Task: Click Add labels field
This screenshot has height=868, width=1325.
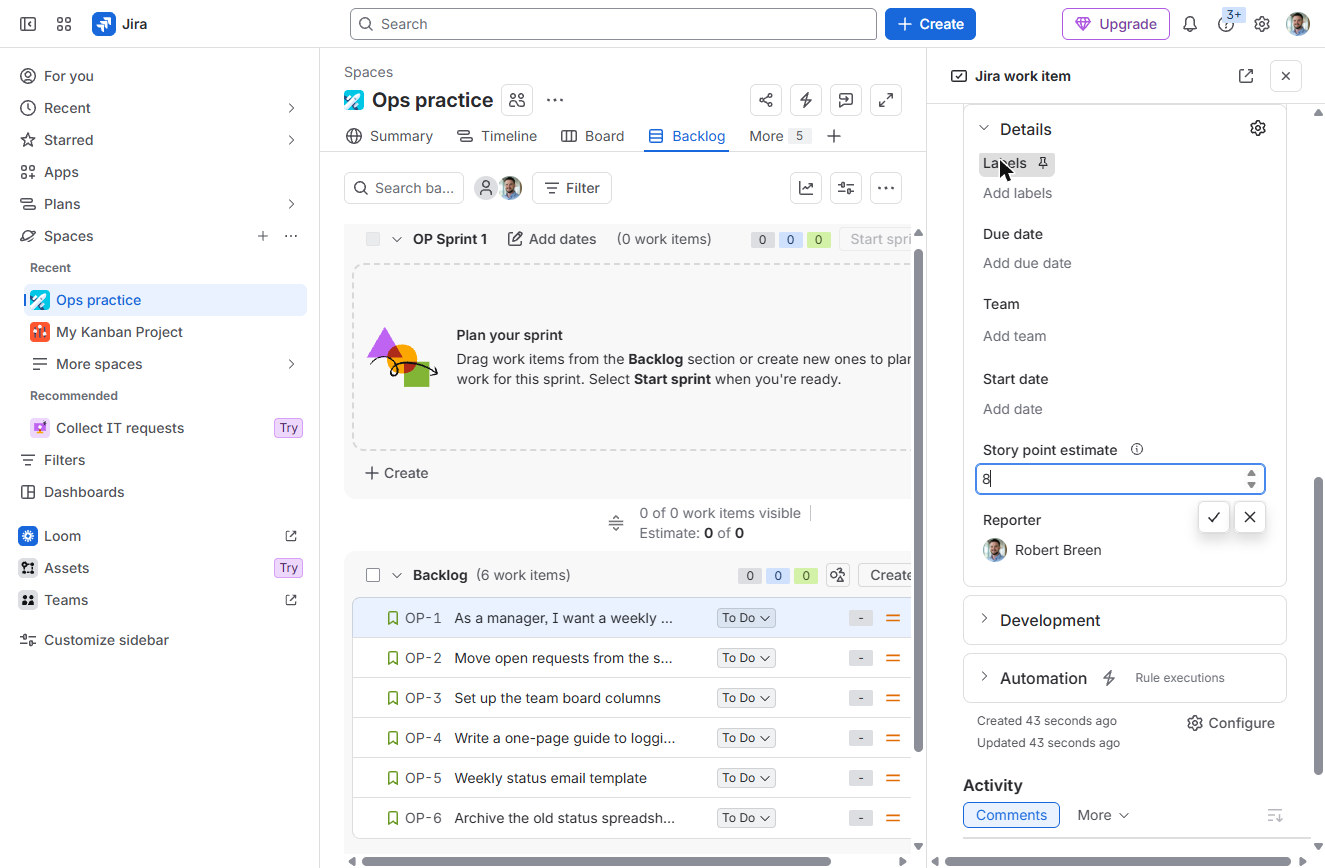Action: pyautogui.click(x=1017, y=193)
